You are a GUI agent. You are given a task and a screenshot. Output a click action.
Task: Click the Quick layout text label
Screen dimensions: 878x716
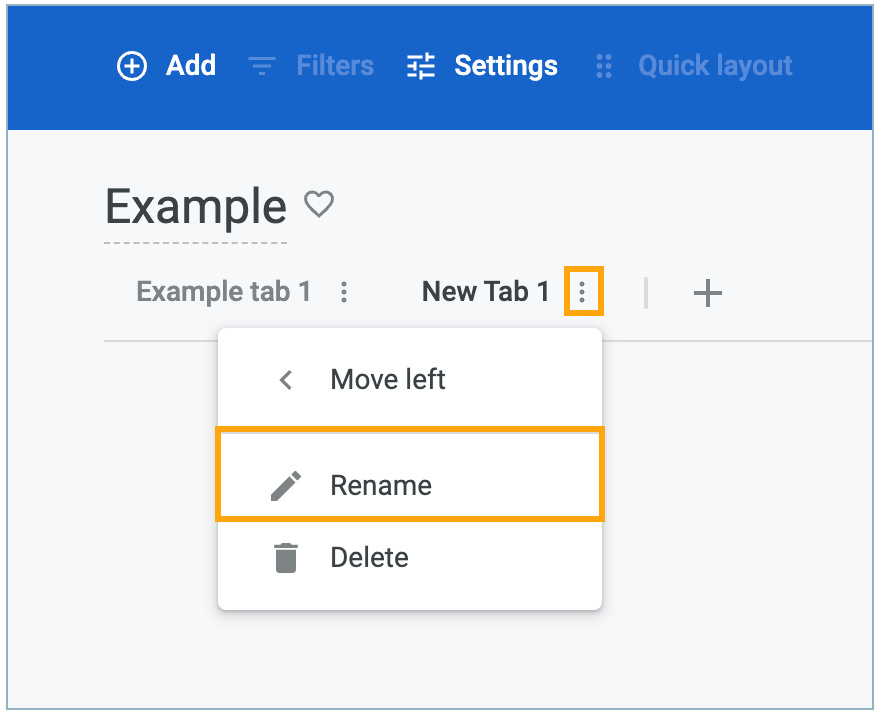tap(715, 67)
